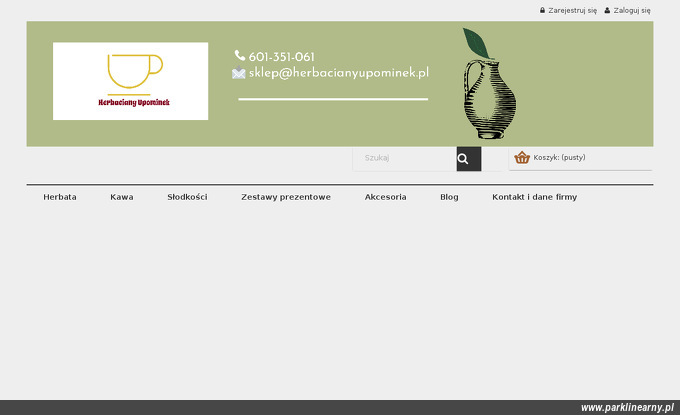Go to the Blog page

pos(449,197)
